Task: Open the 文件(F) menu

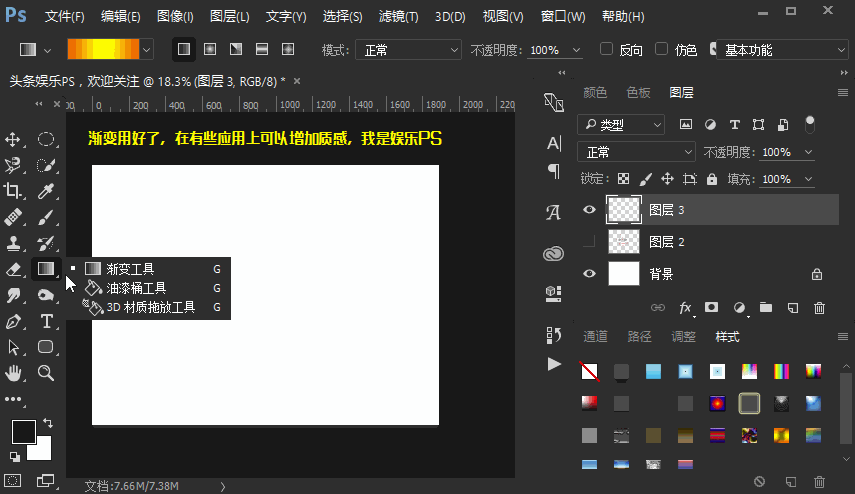Action: point(64,16)
